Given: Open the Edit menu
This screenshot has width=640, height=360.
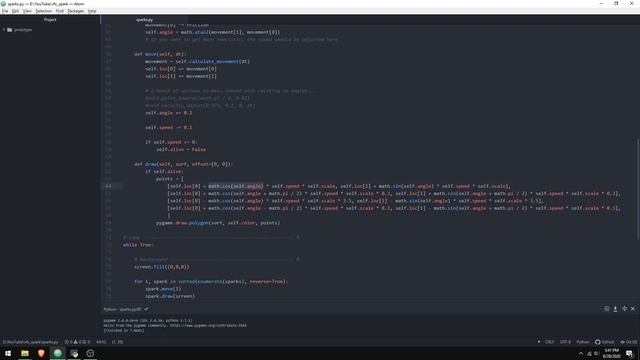Looking at the screenshot, I should 15,11.
